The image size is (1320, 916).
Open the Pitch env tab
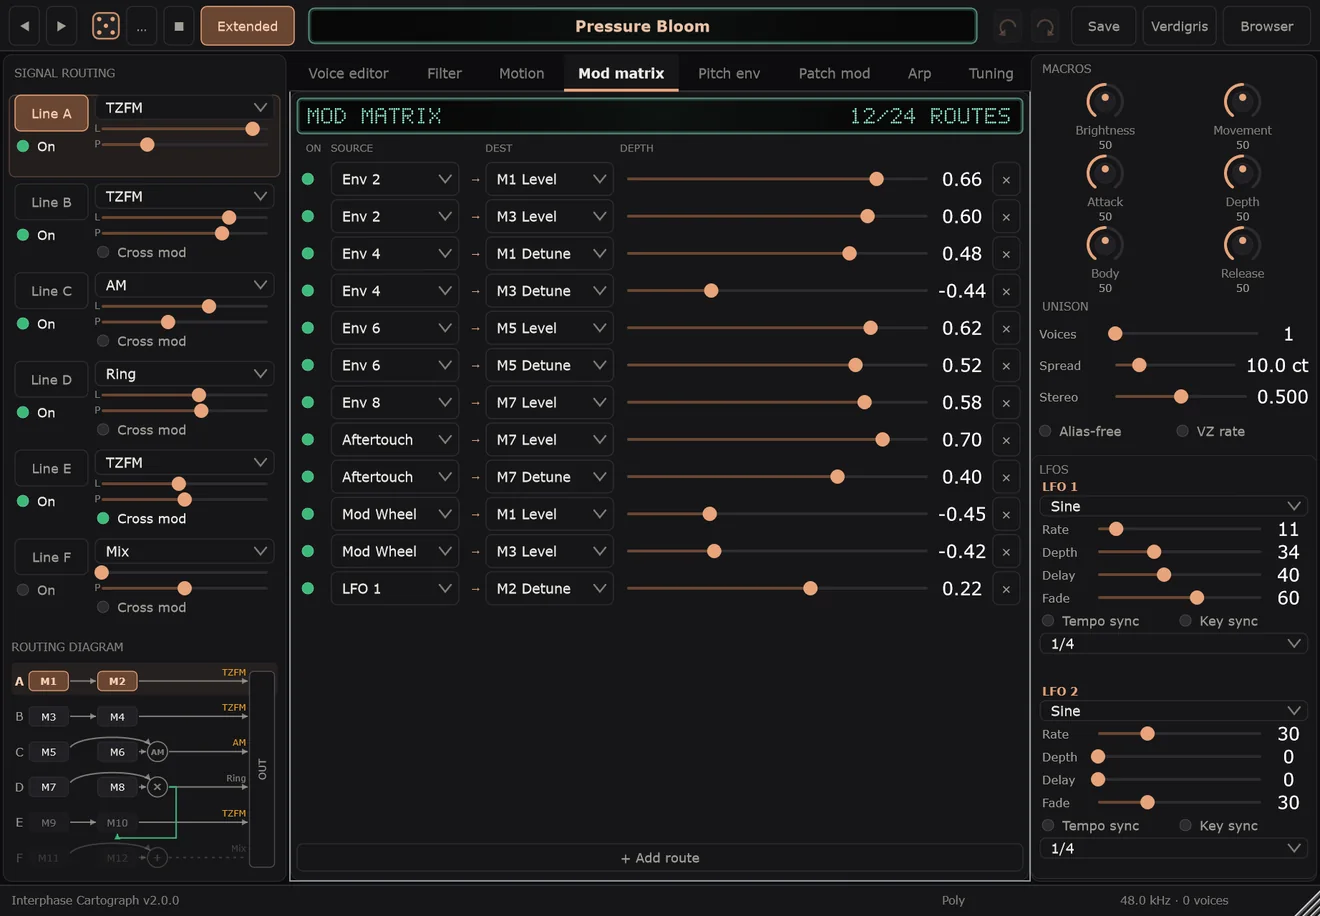[x=729, y=73]
